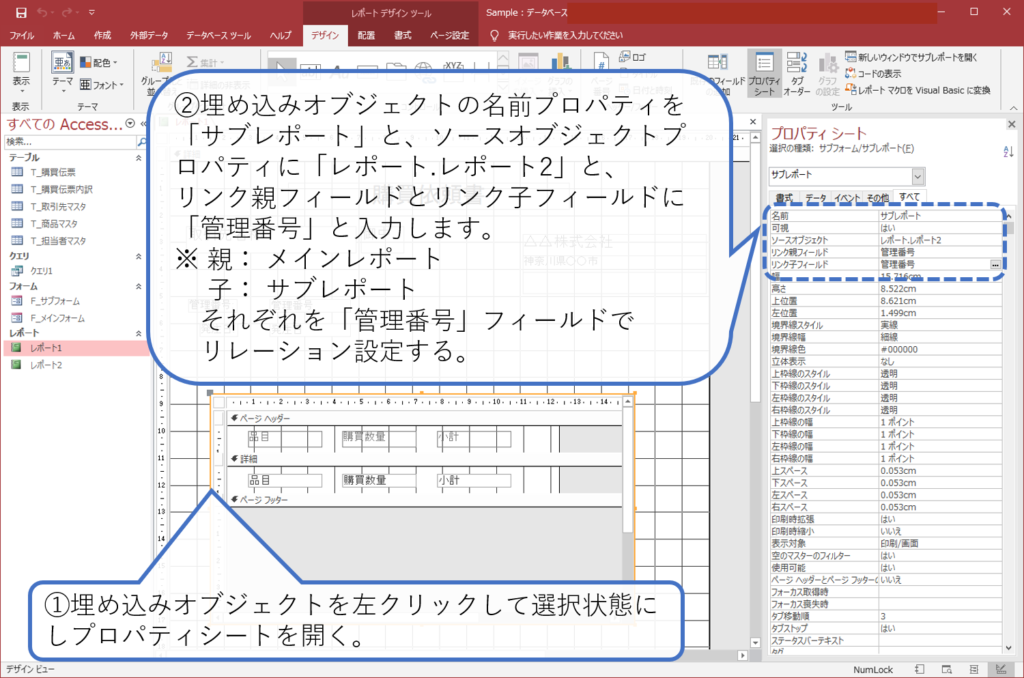Select table T_取引先マスタ
The image size is (1024, 678).
click(58, 206)
